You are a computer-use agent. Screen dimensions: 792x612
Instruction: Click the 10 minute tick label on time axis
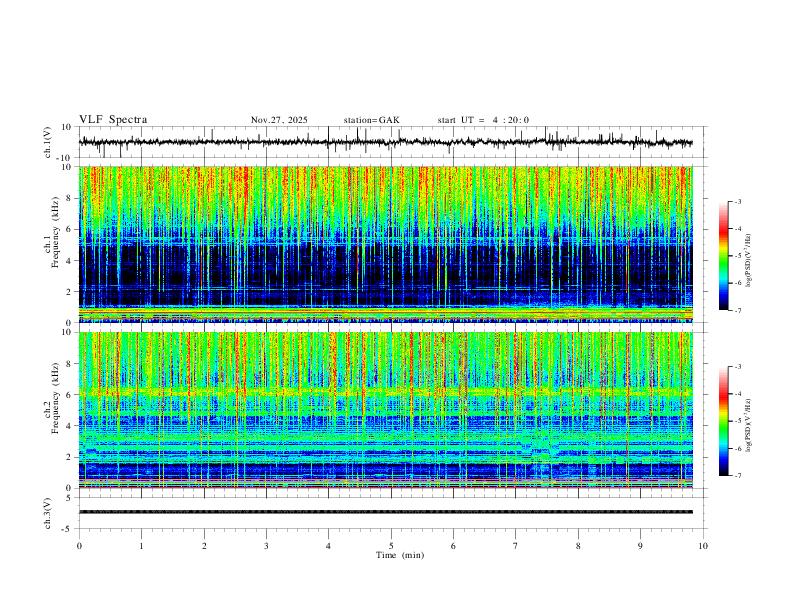(703, 546)
